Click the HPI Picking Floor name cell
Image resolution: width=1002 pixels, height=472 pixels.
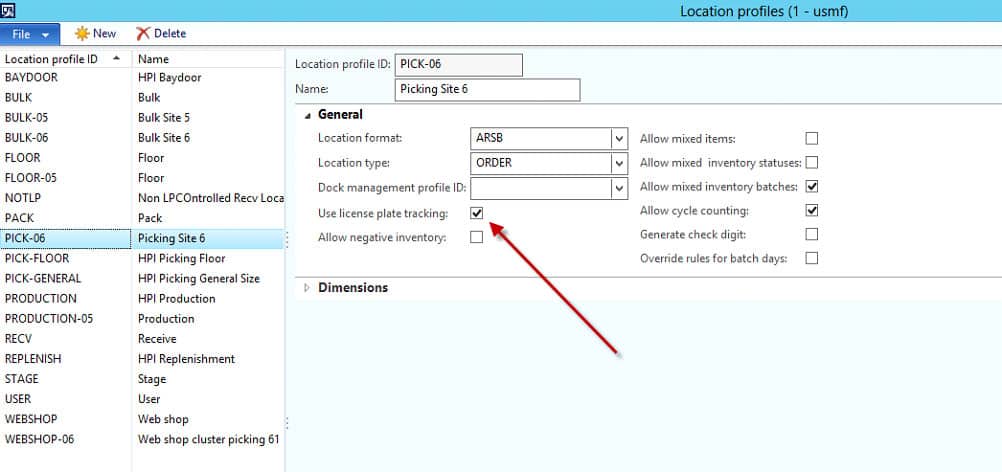click(208, 258)
